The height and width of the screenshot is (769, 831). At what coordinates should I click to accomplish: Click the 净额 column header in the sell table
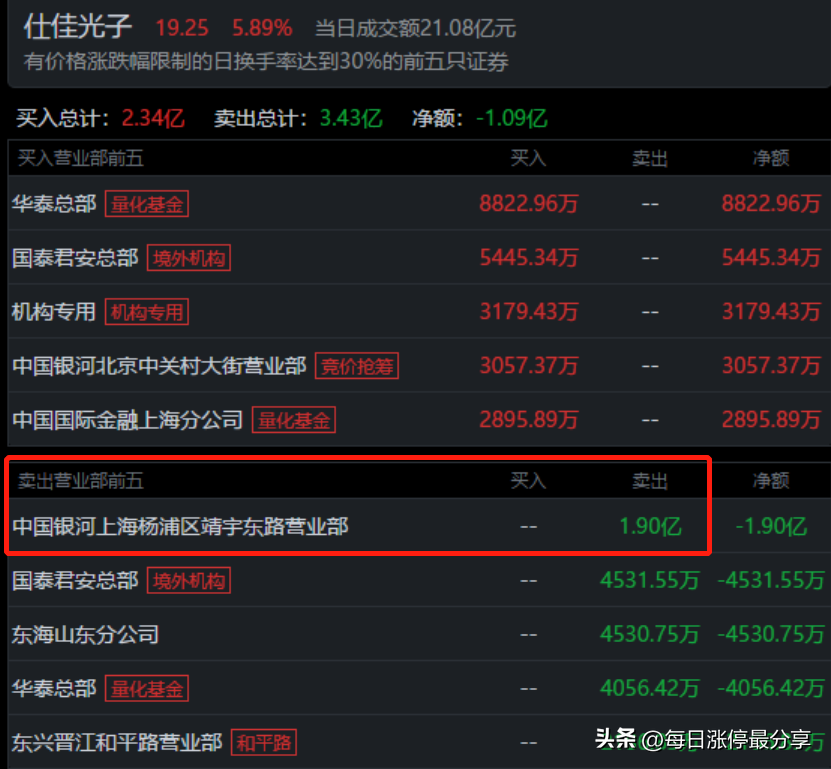[771, 481]
